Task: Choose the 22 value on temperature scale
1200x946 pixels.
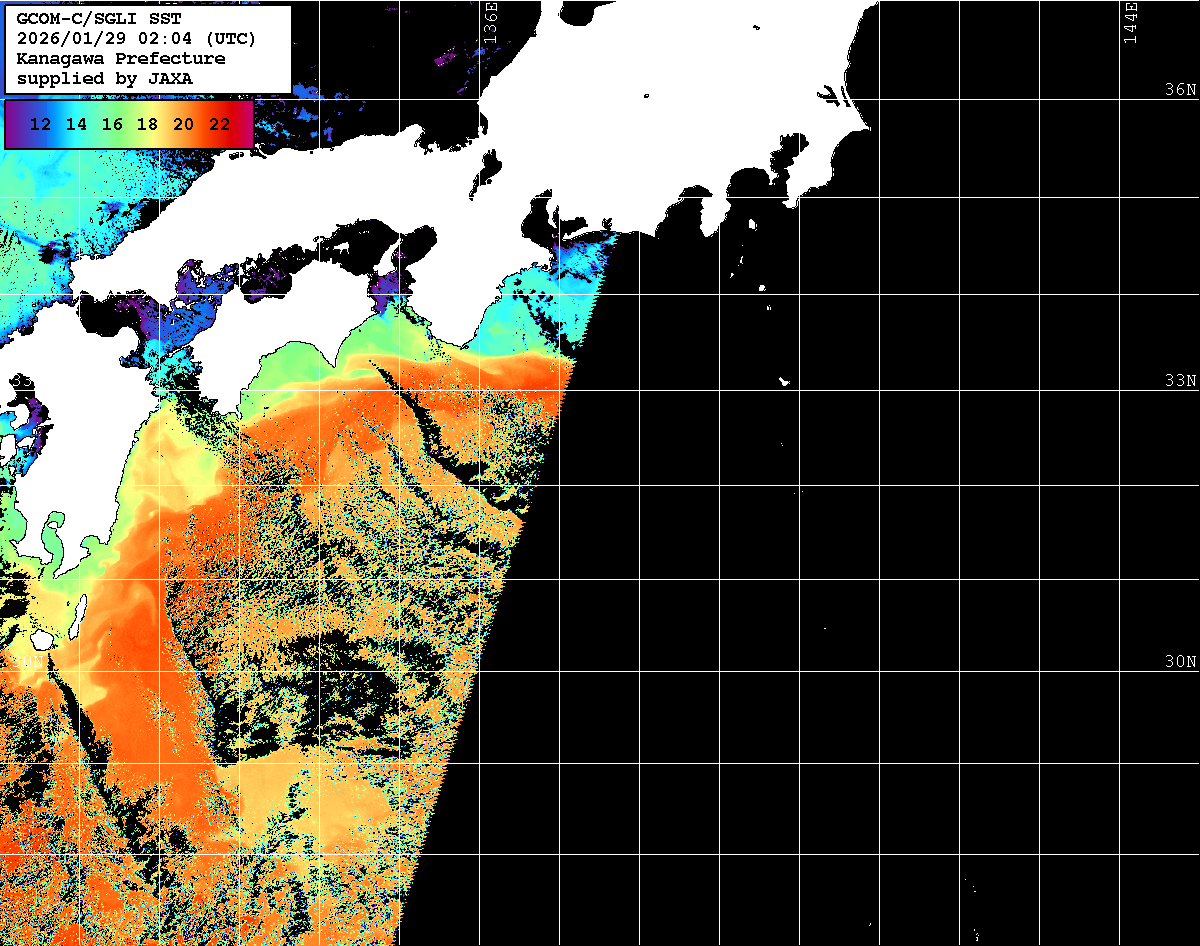Action: click(x=218, y=125)
